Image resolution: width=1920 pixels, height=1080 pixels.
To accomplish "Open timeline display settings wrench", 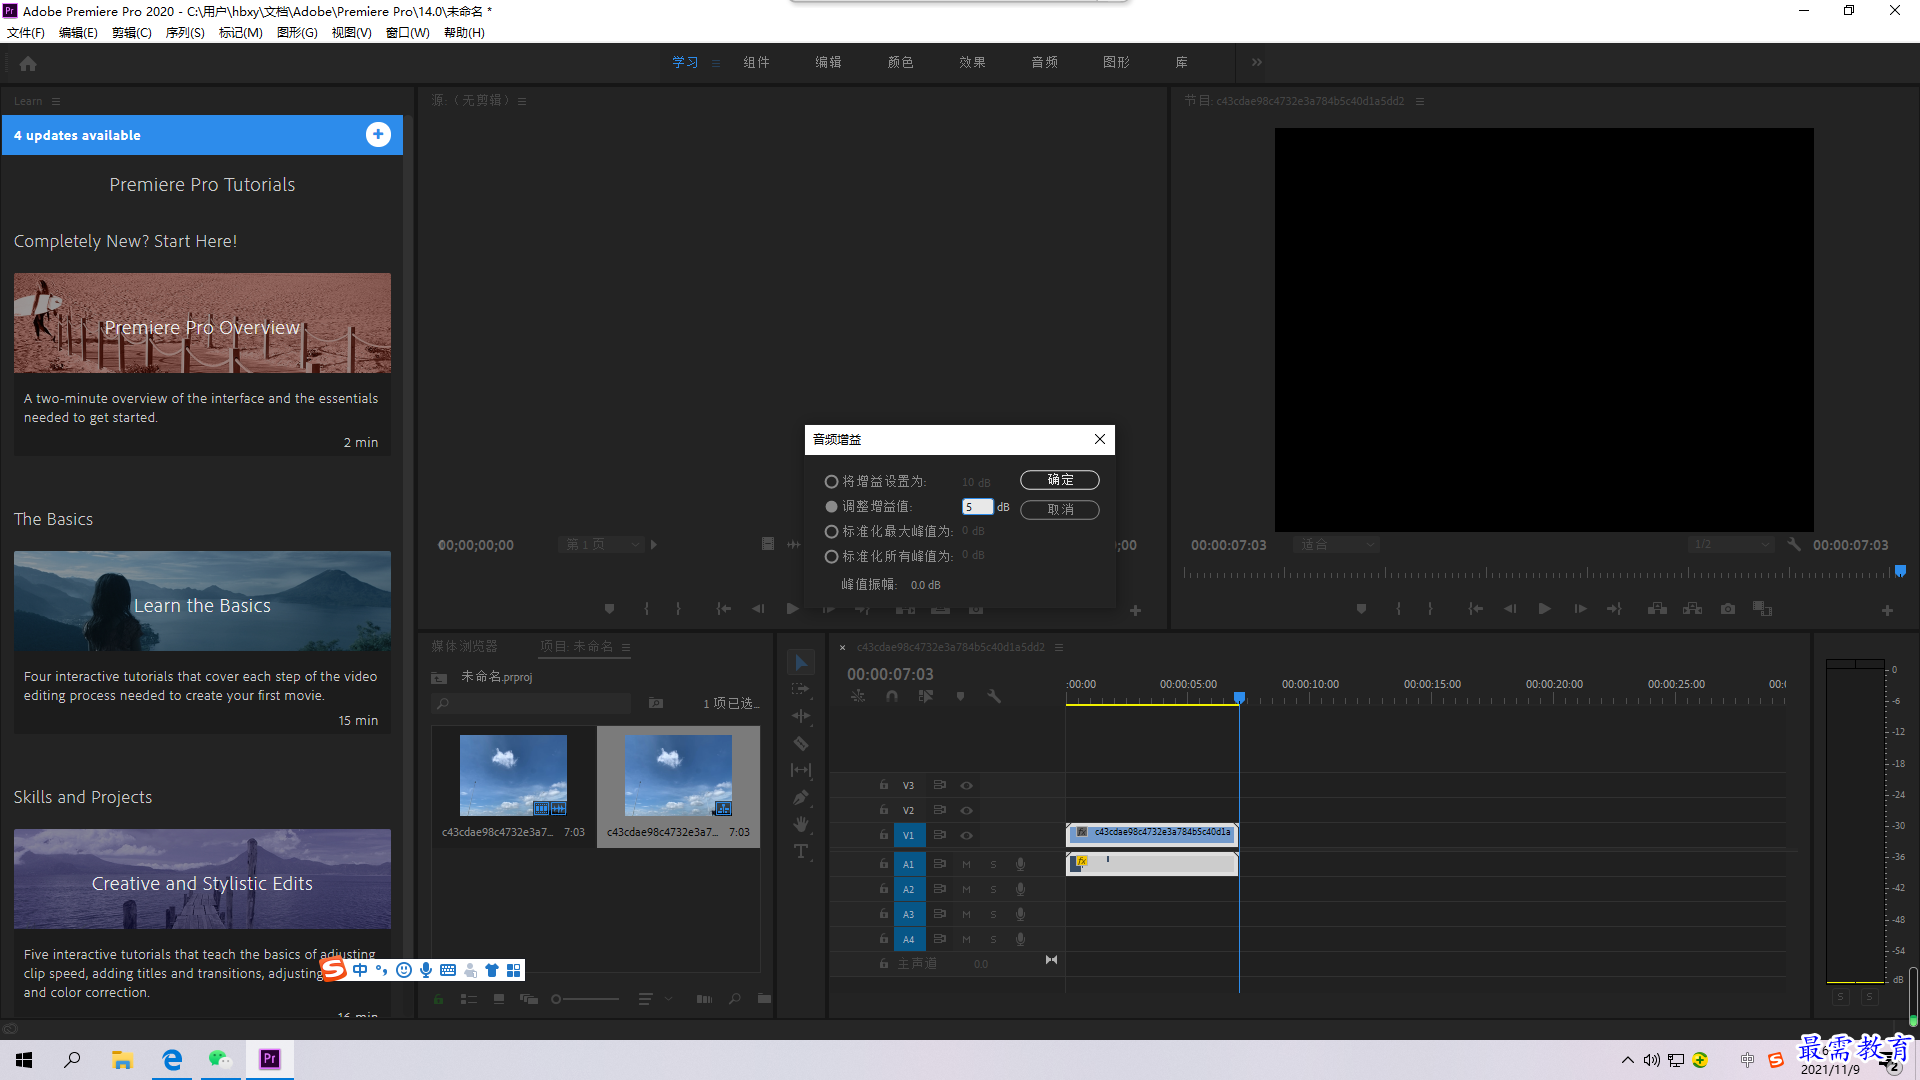I will [x=994, y=696].
